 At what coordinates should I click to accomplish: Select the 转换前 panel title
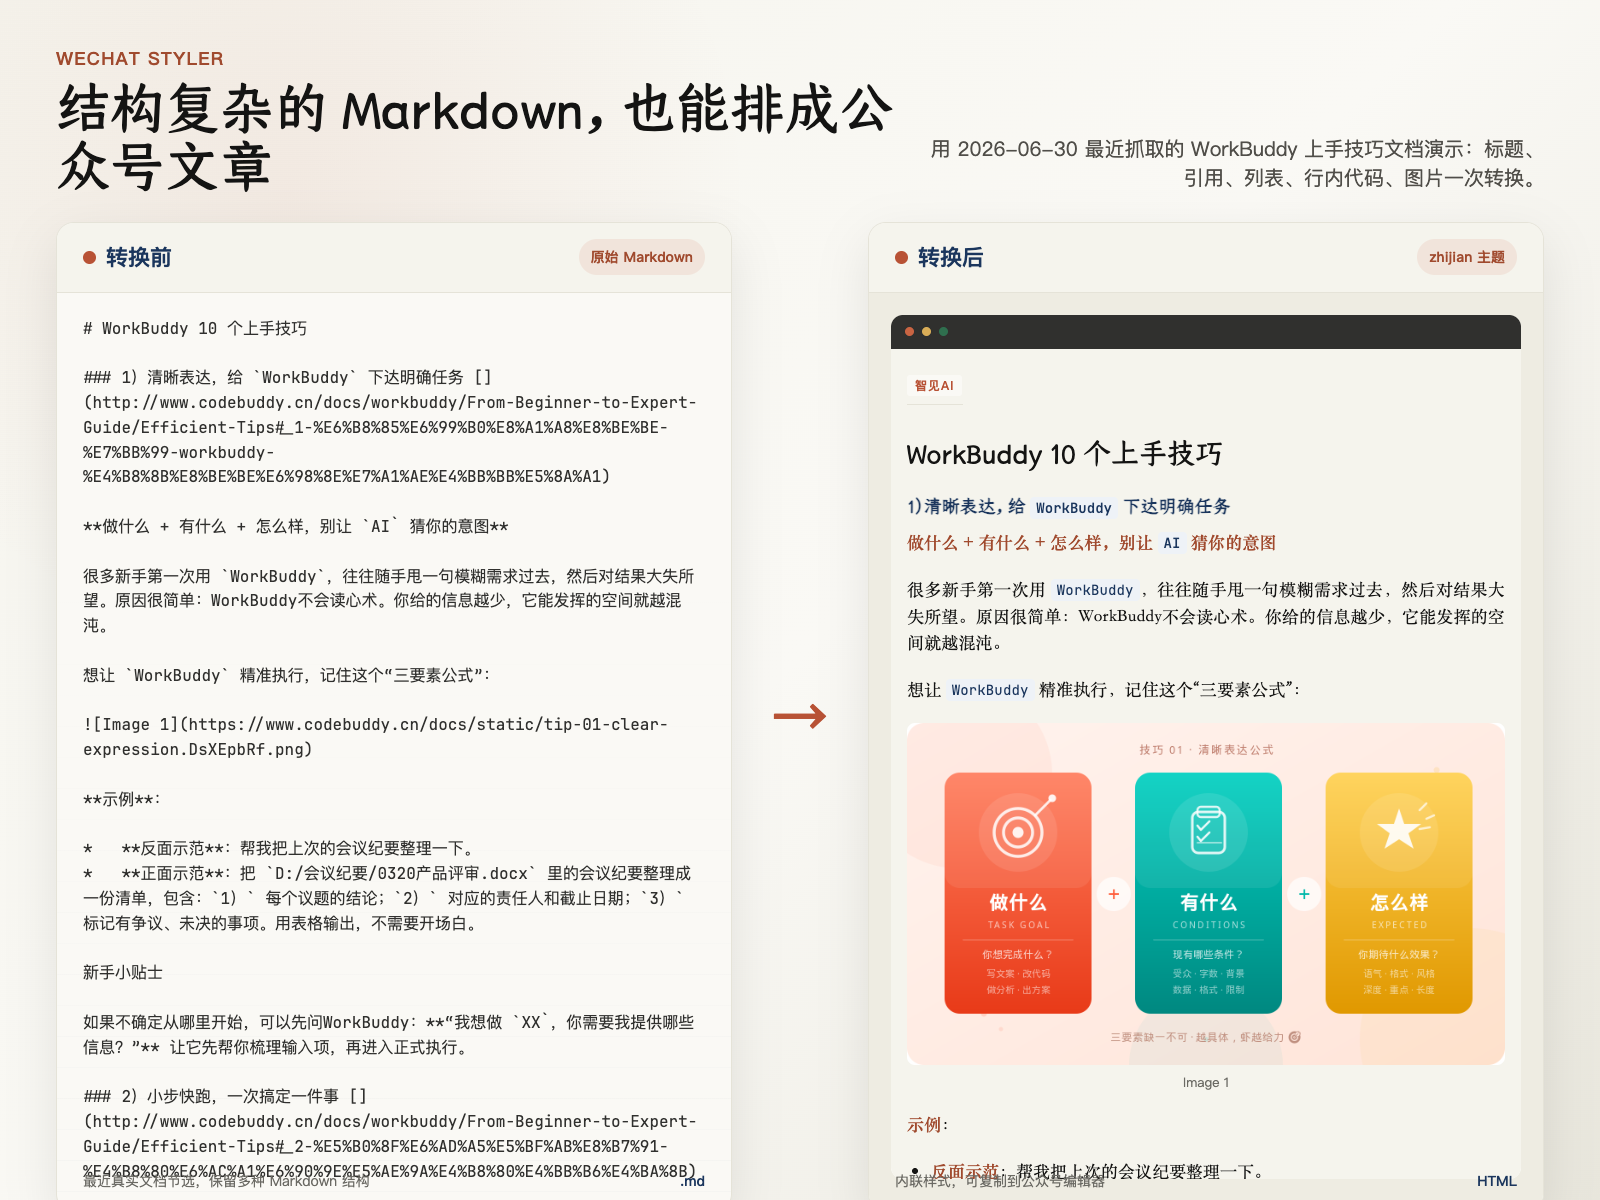[138, 258]
